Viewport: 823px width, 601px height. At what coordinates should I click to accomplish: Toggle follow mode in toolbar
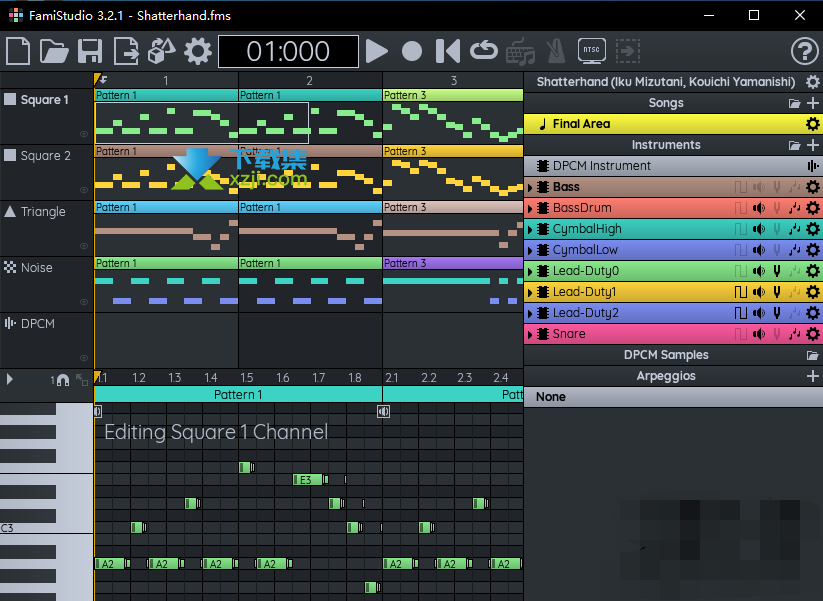(628, 51)
